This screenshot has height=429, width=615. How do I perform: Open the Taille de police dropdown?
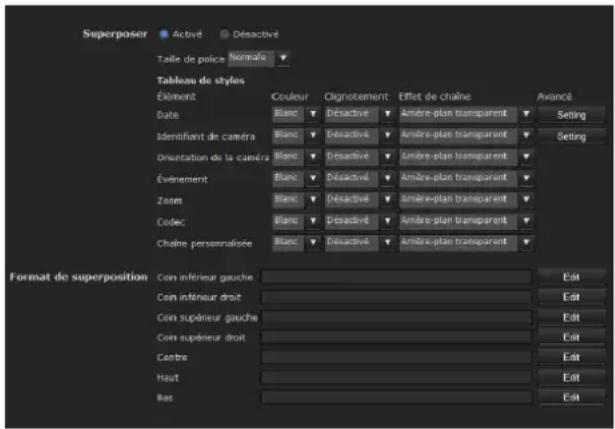[259, 58]
